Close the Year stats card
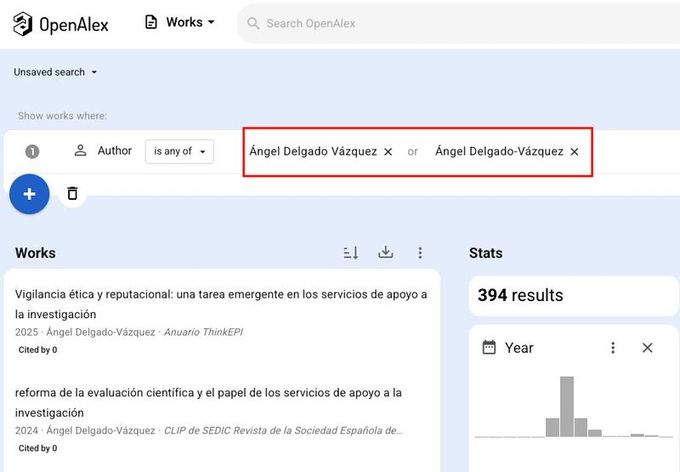The image size is (680, 472). point(647,347)
